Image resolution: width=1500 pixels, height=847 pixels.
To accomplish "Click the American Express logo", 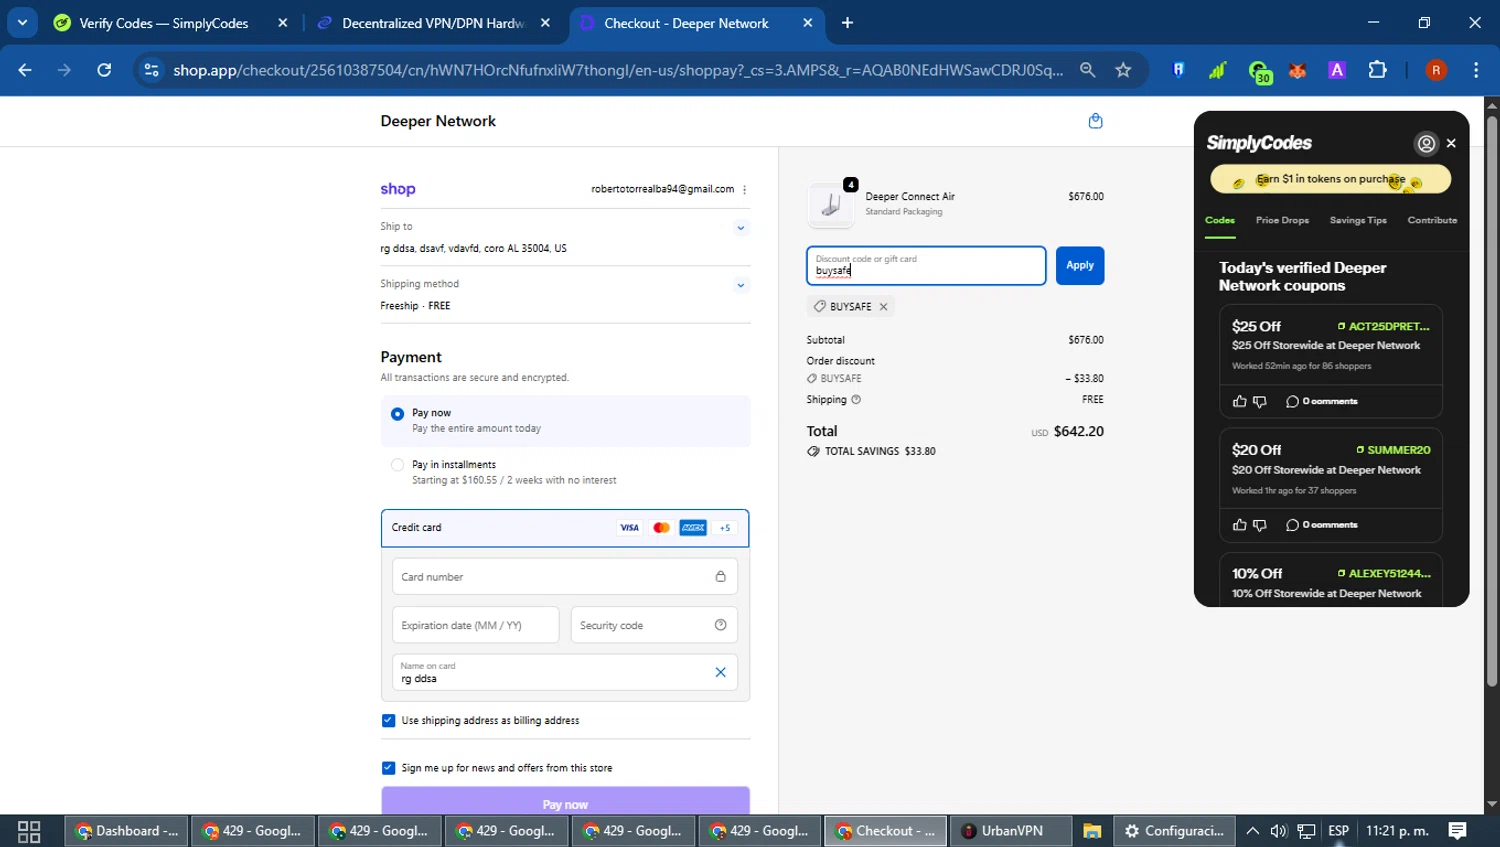I will [x=693, y=528].
